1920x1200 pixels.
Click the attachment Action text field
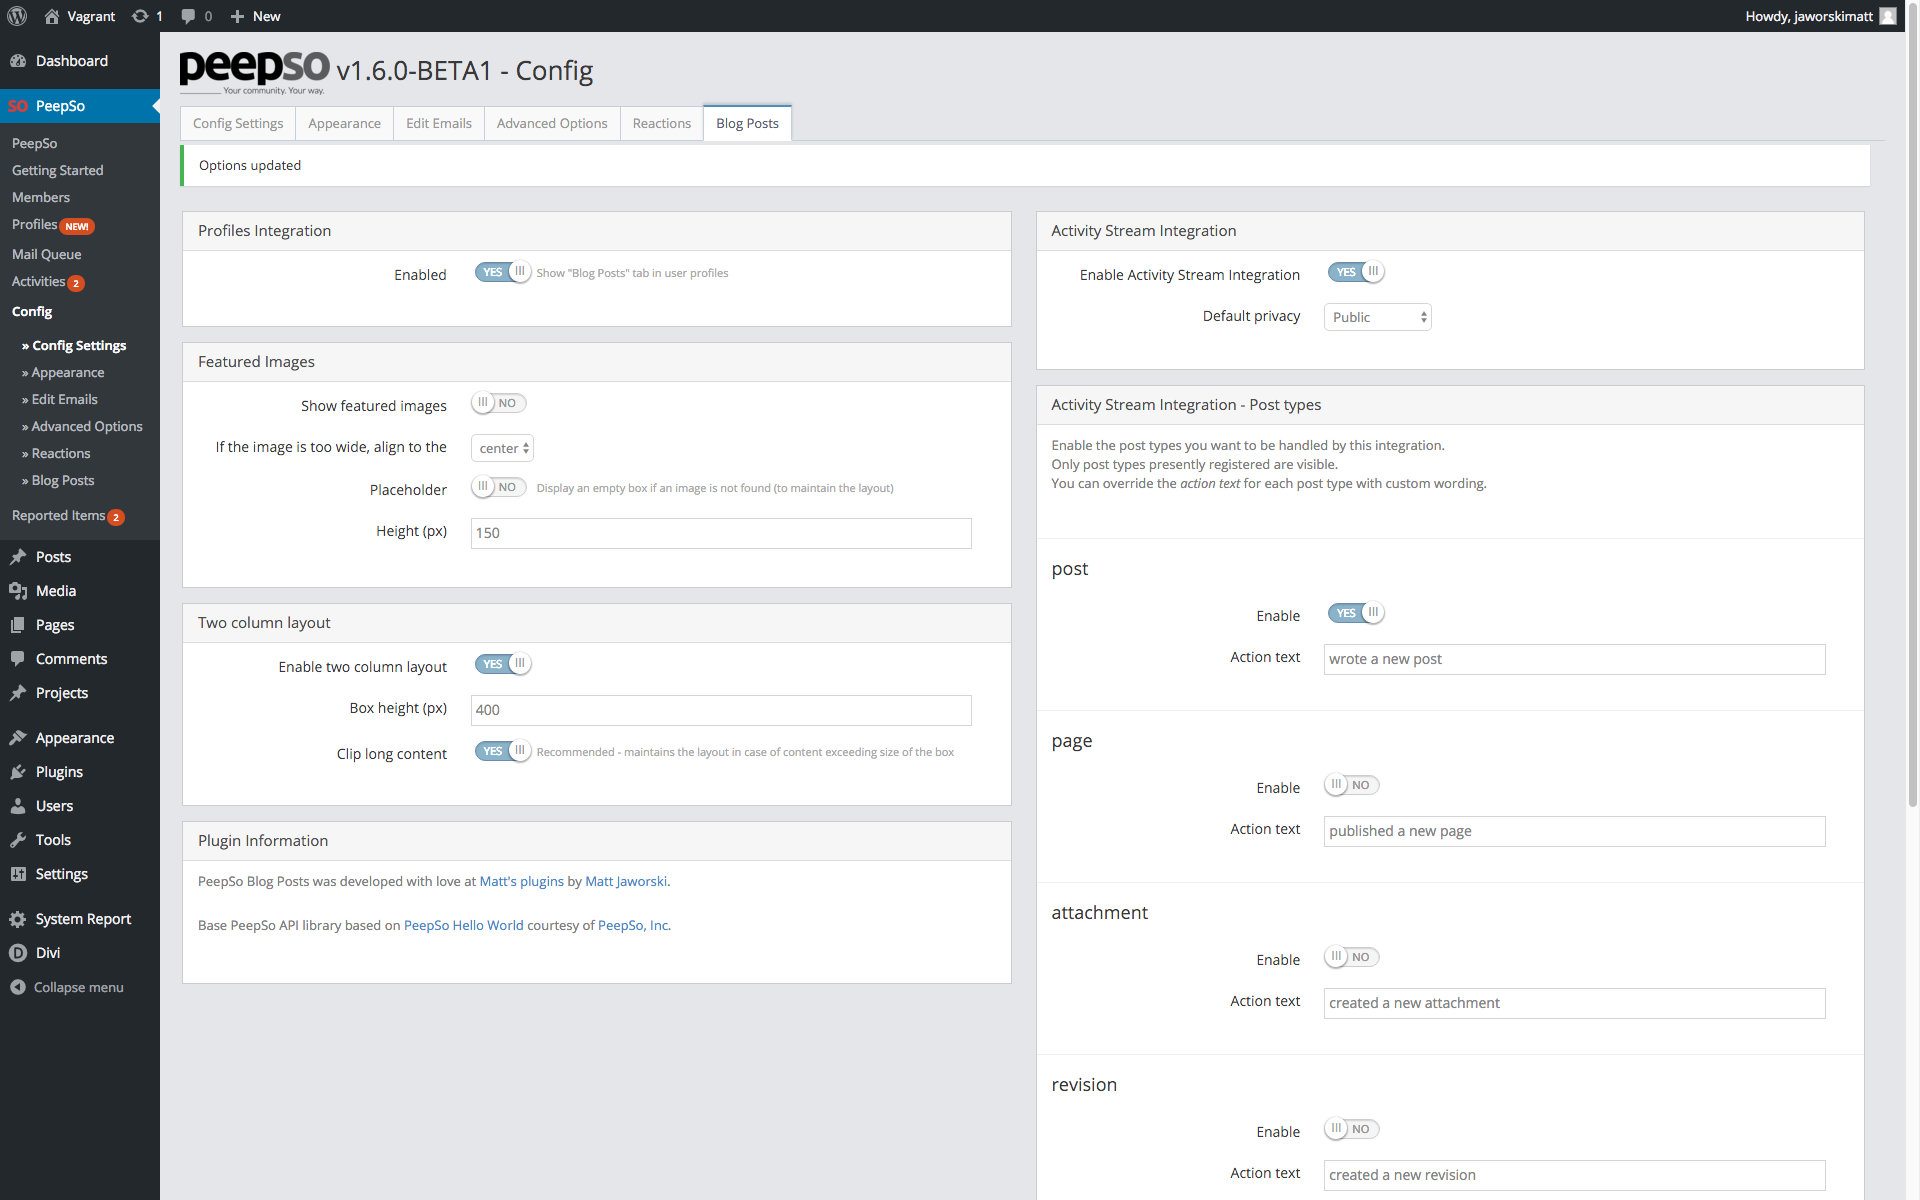1574,1003
